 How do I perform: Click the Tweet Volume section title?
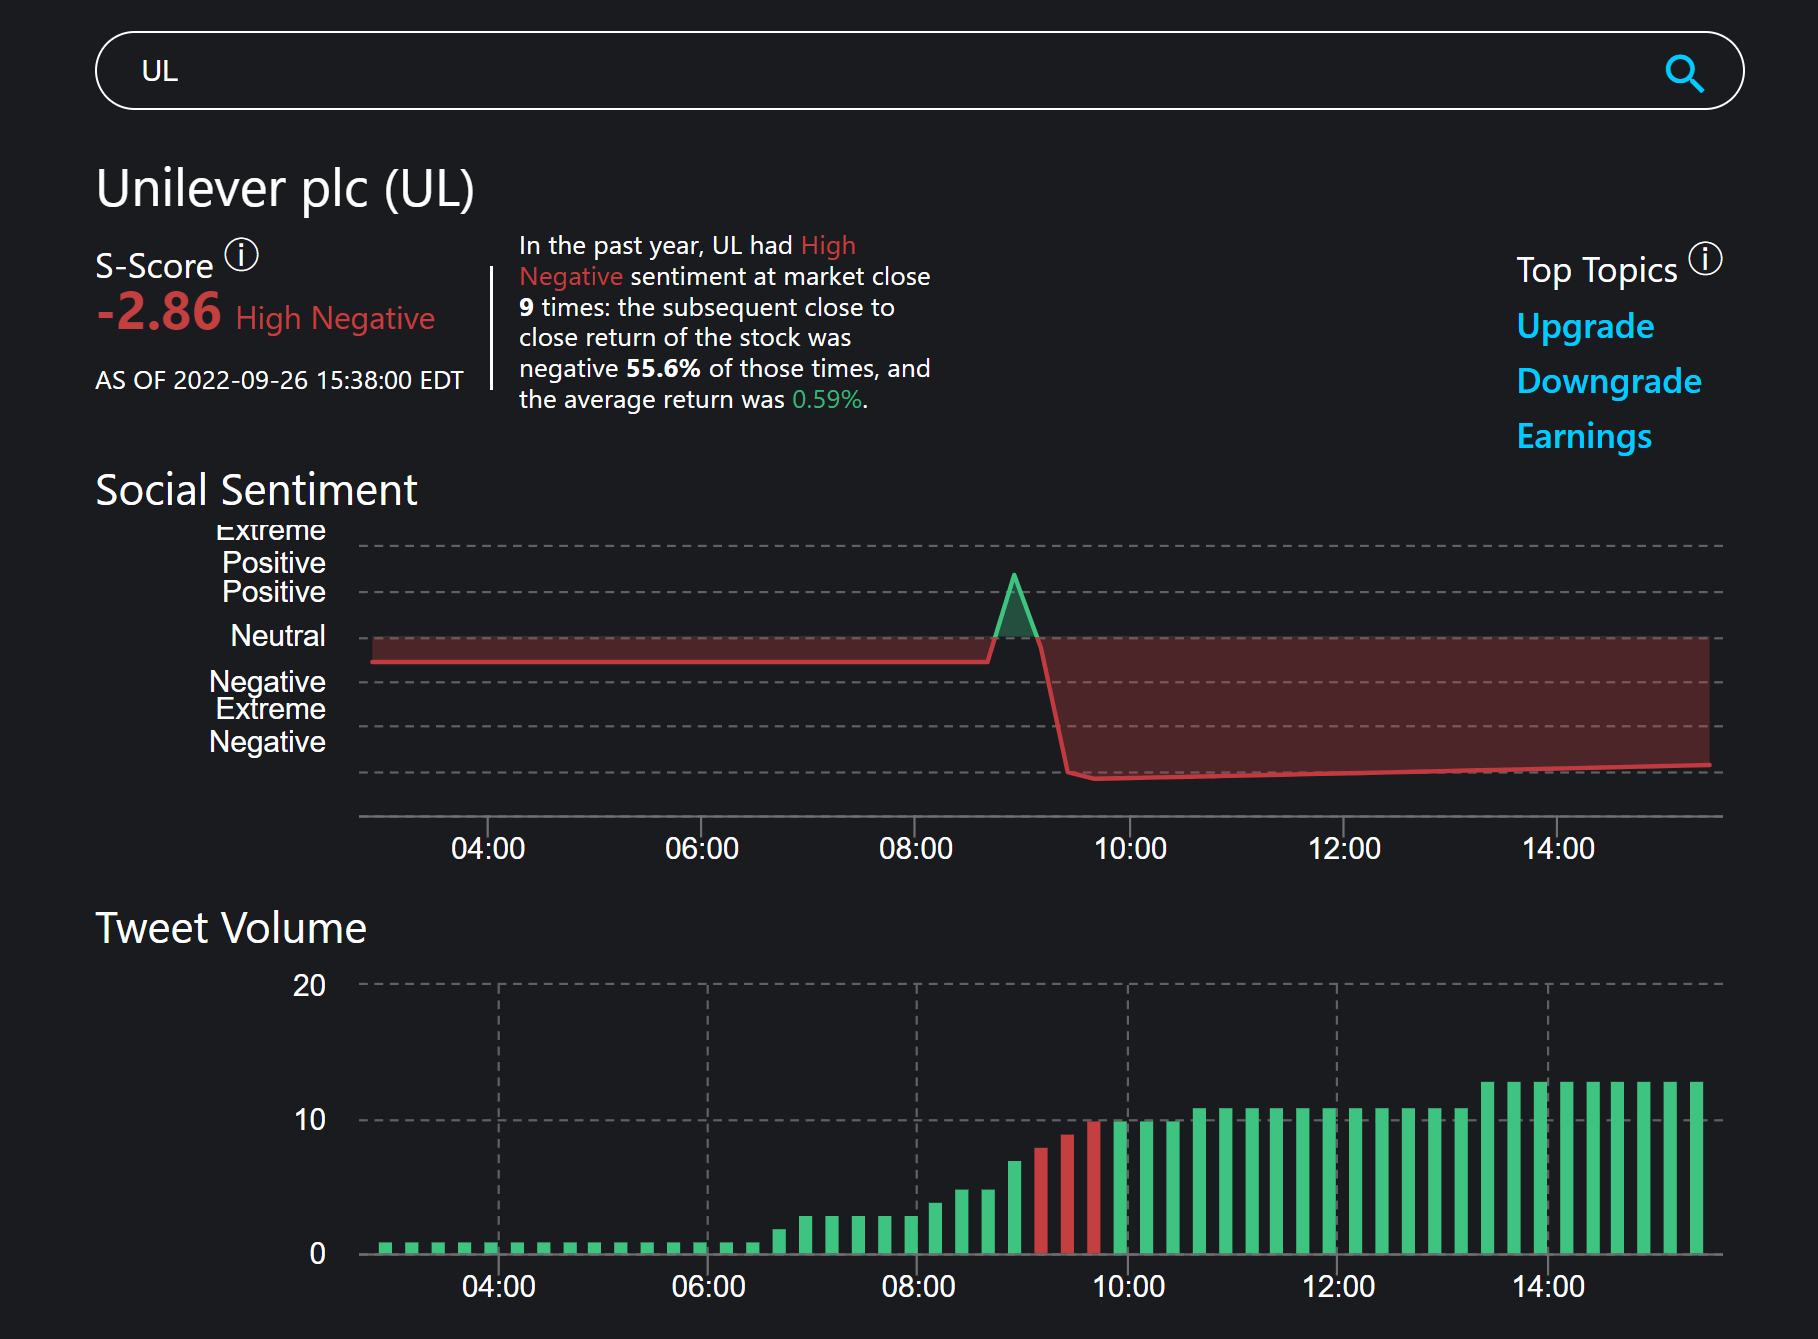coord(231,928)
